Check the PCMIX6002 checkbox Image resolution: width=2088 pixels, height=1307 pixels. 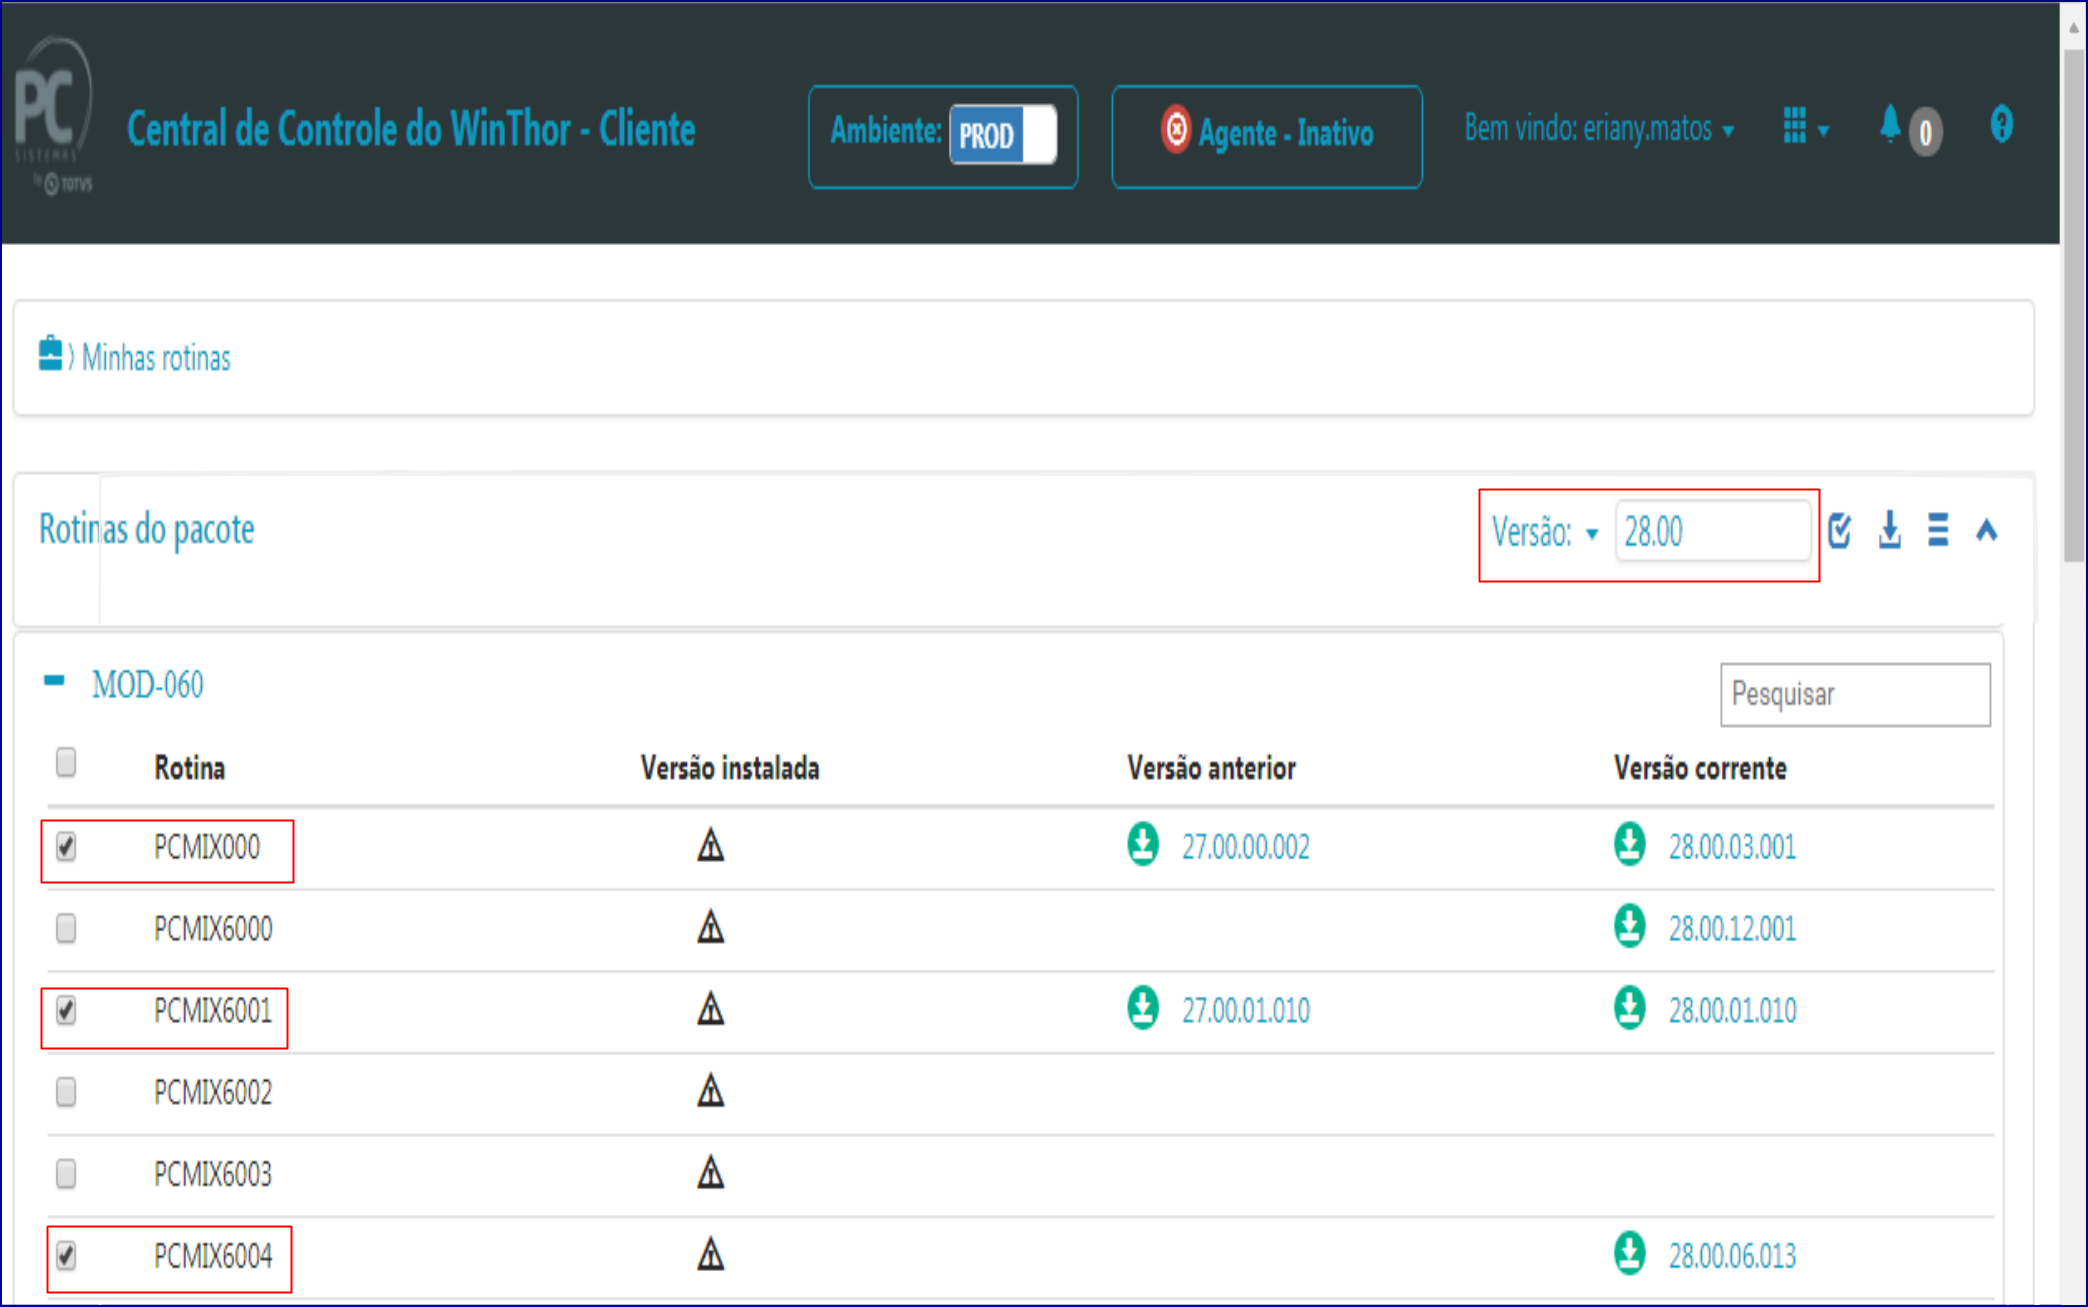point(66,1092)
